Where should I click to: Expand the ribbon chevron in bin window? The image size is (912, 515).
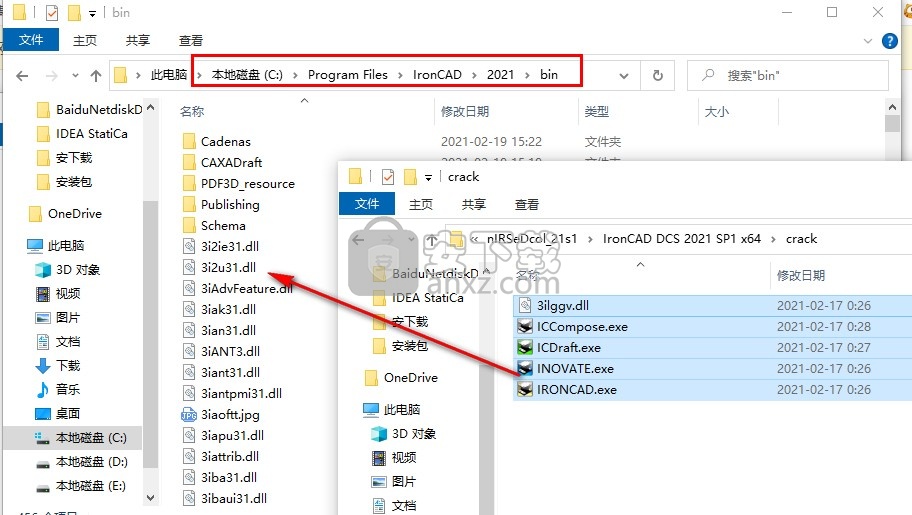coord(868,41)
